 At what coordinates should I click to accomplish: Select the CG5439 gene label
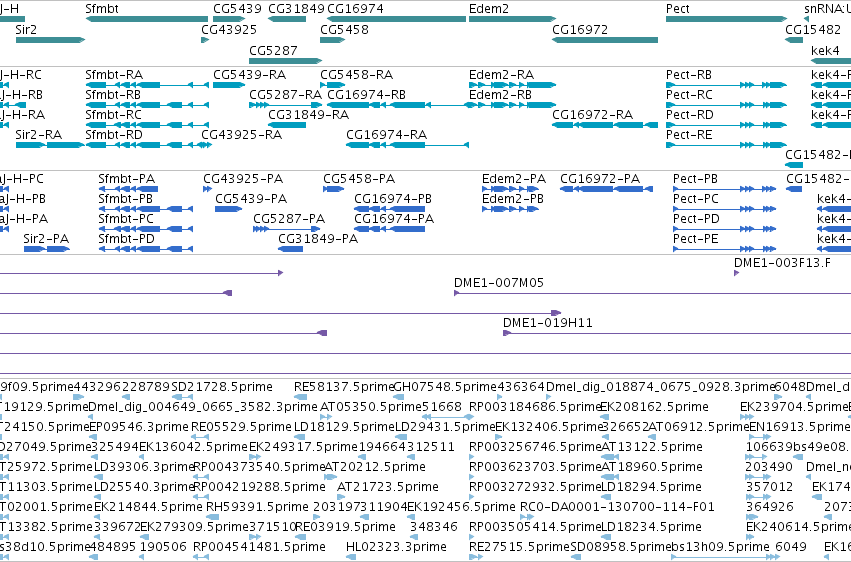pyautogui.click(x=237, y=9)
